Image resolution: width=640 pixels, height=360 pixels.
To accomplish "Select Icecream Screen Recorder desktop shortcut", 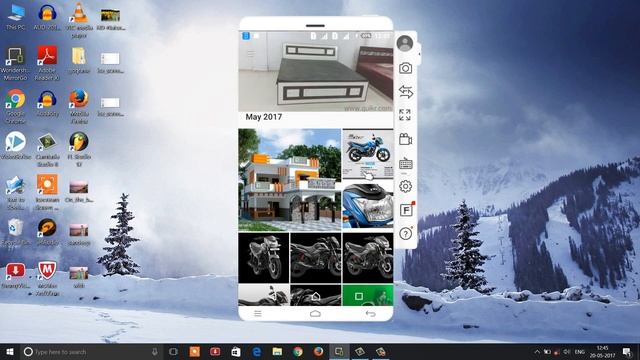I will tap(47, 192).
